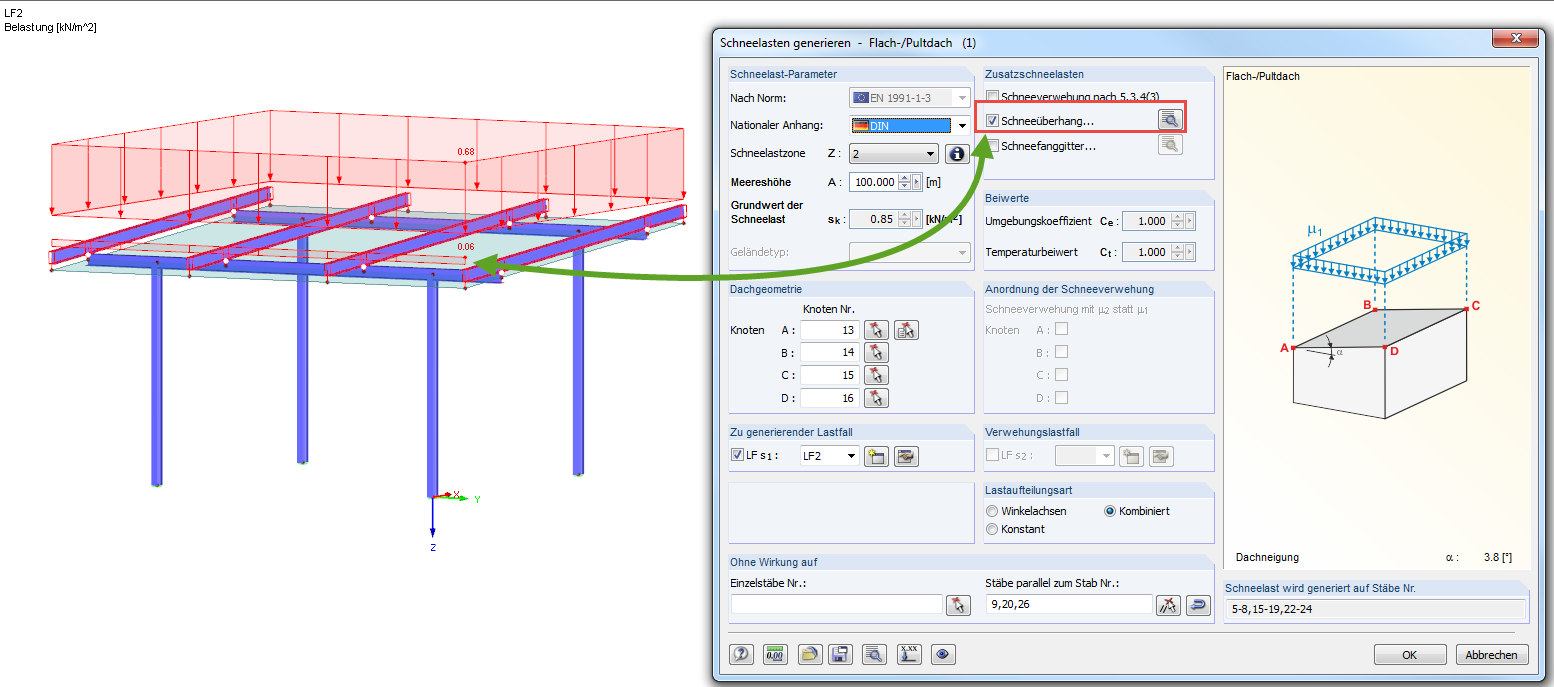Click eye view icon in bottom toolbar
The width and height of the screenshot is (1554, 687).
point(942,655)
